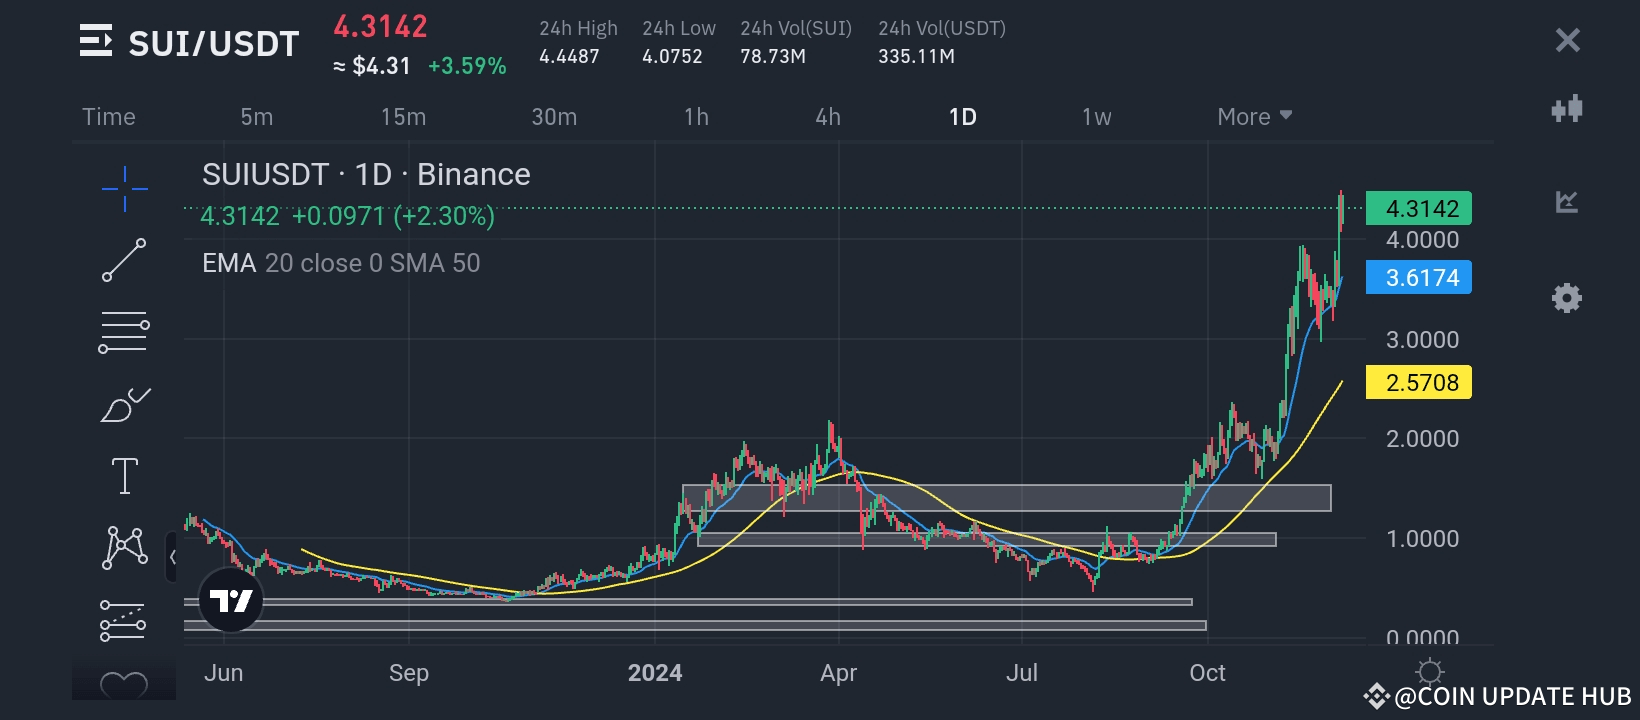
Task: Click the green 4.3142 current price label
Action: pos(1419,208)
